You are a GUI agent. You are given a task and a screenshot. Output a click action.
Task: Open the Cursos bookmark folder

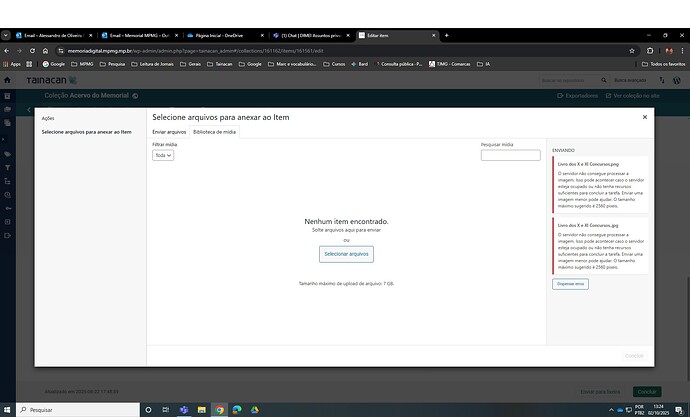click(334, 64)
